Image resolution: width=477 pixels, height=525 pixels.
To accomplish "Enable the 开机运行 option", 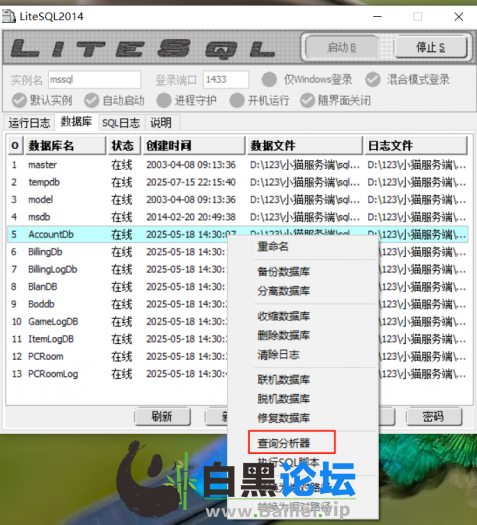I will coord(259,100).
